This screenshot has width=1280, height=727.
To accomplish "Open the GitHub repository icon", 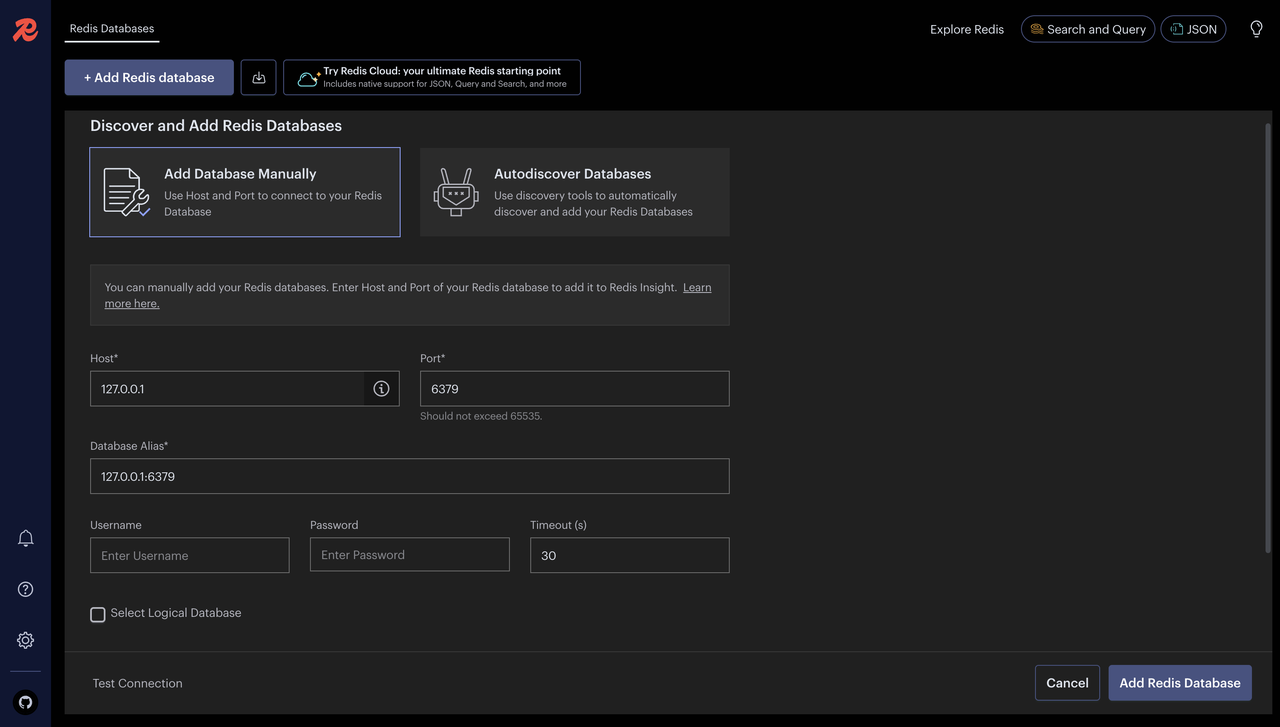I will pos(26,702).
